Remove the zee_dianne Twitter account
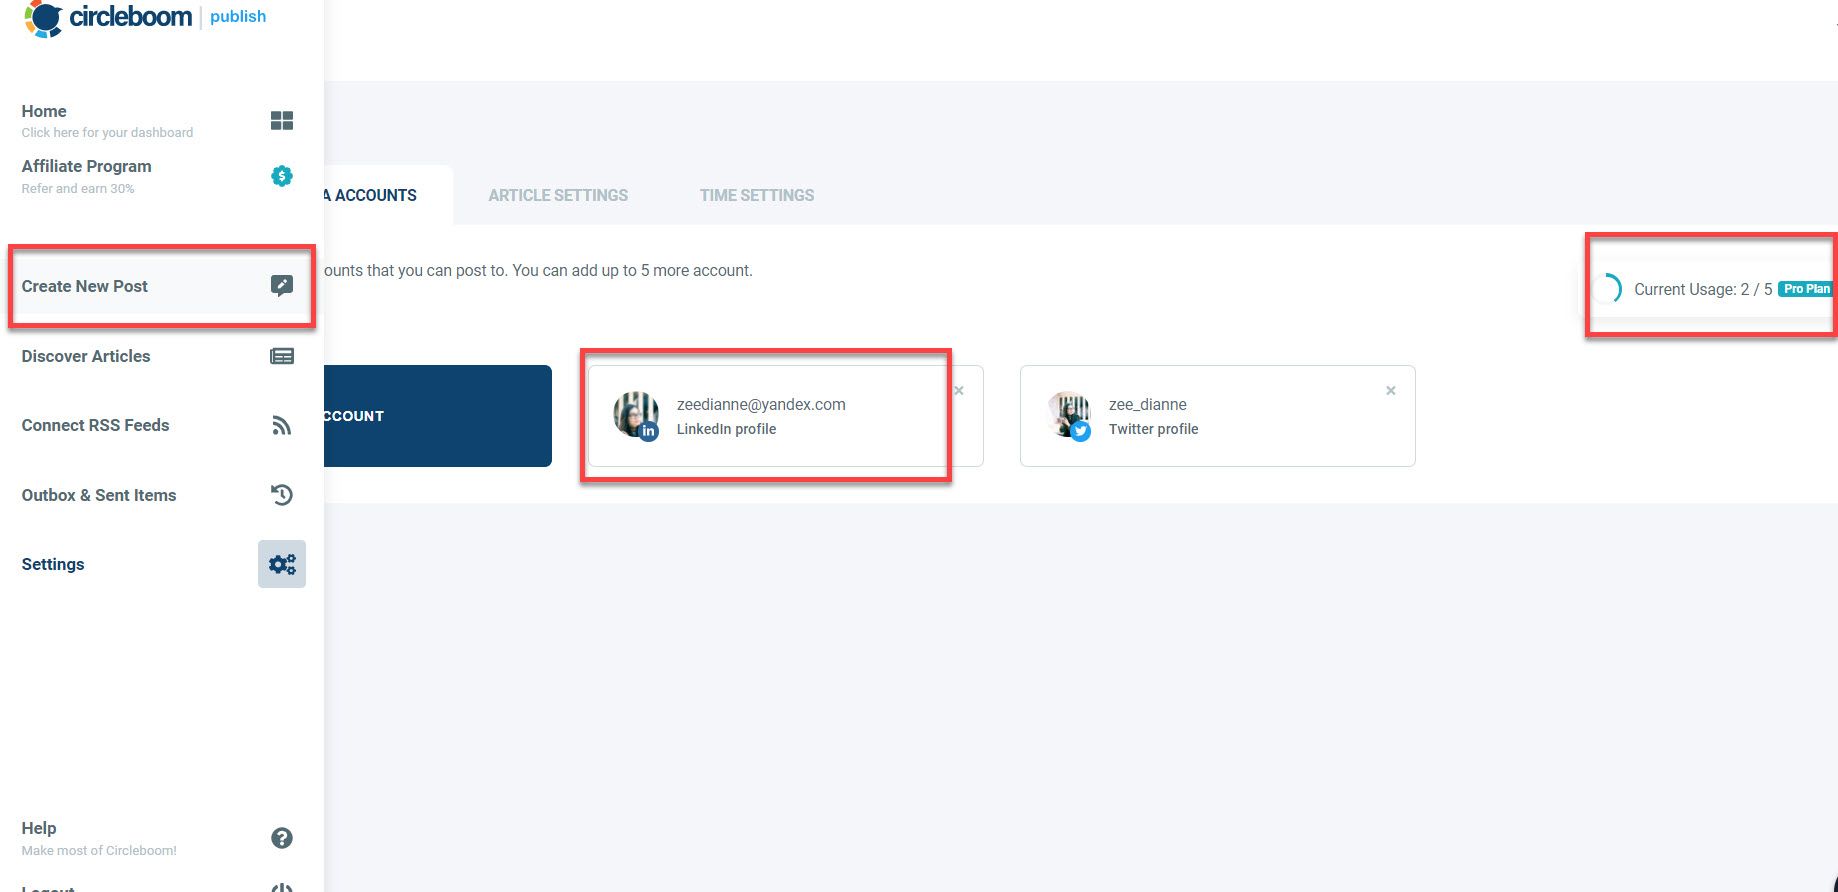Viewport: 1838px width, 892px height. point(1391,390)
